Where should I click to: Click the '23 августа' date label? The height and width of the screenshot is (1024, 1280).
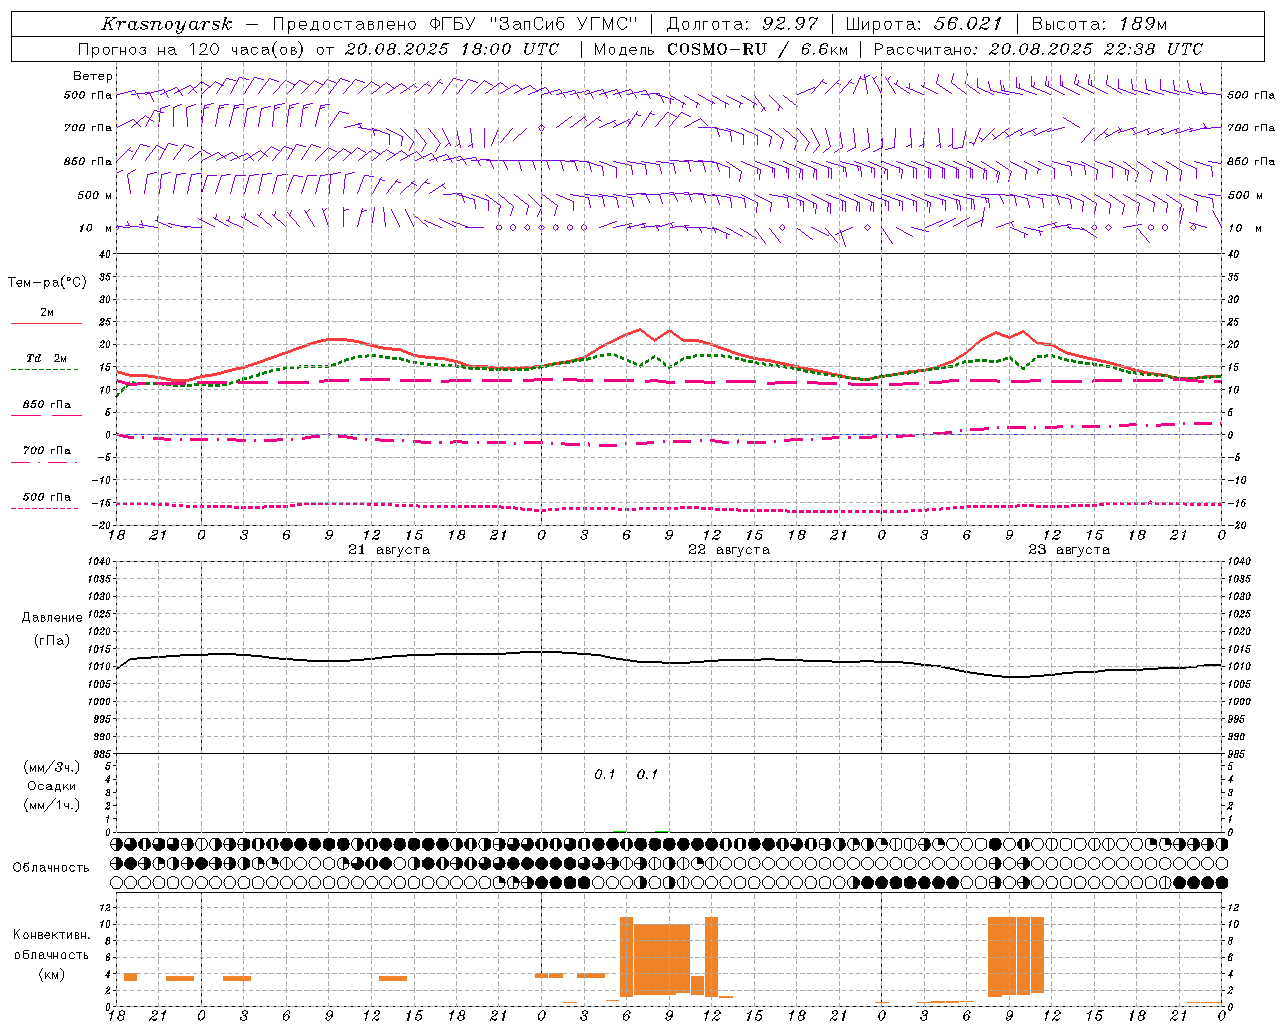point(1069,550)
